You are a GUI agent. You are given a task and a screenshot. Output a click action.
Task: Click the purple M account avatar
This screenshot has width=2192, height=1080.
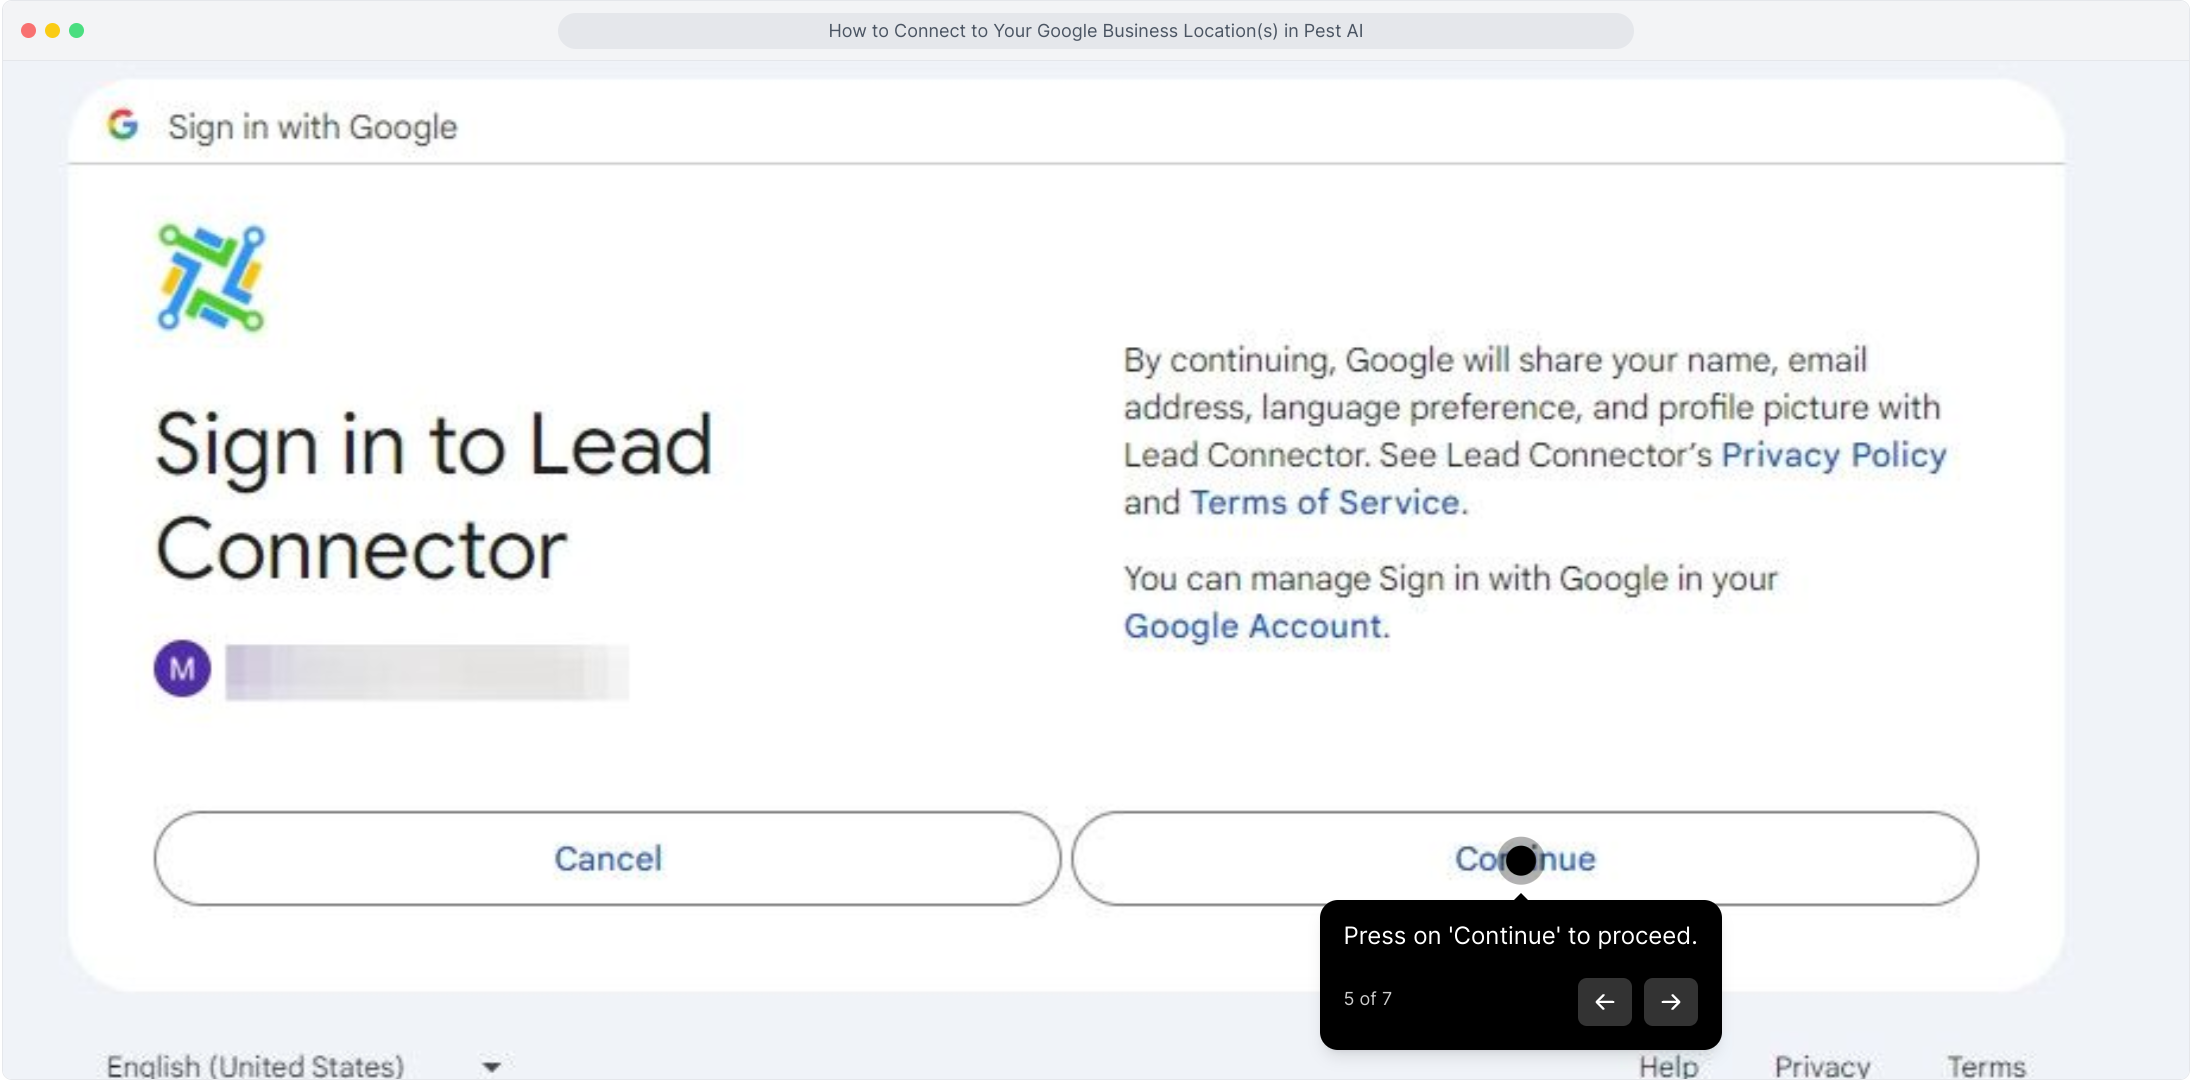(182, 669)
